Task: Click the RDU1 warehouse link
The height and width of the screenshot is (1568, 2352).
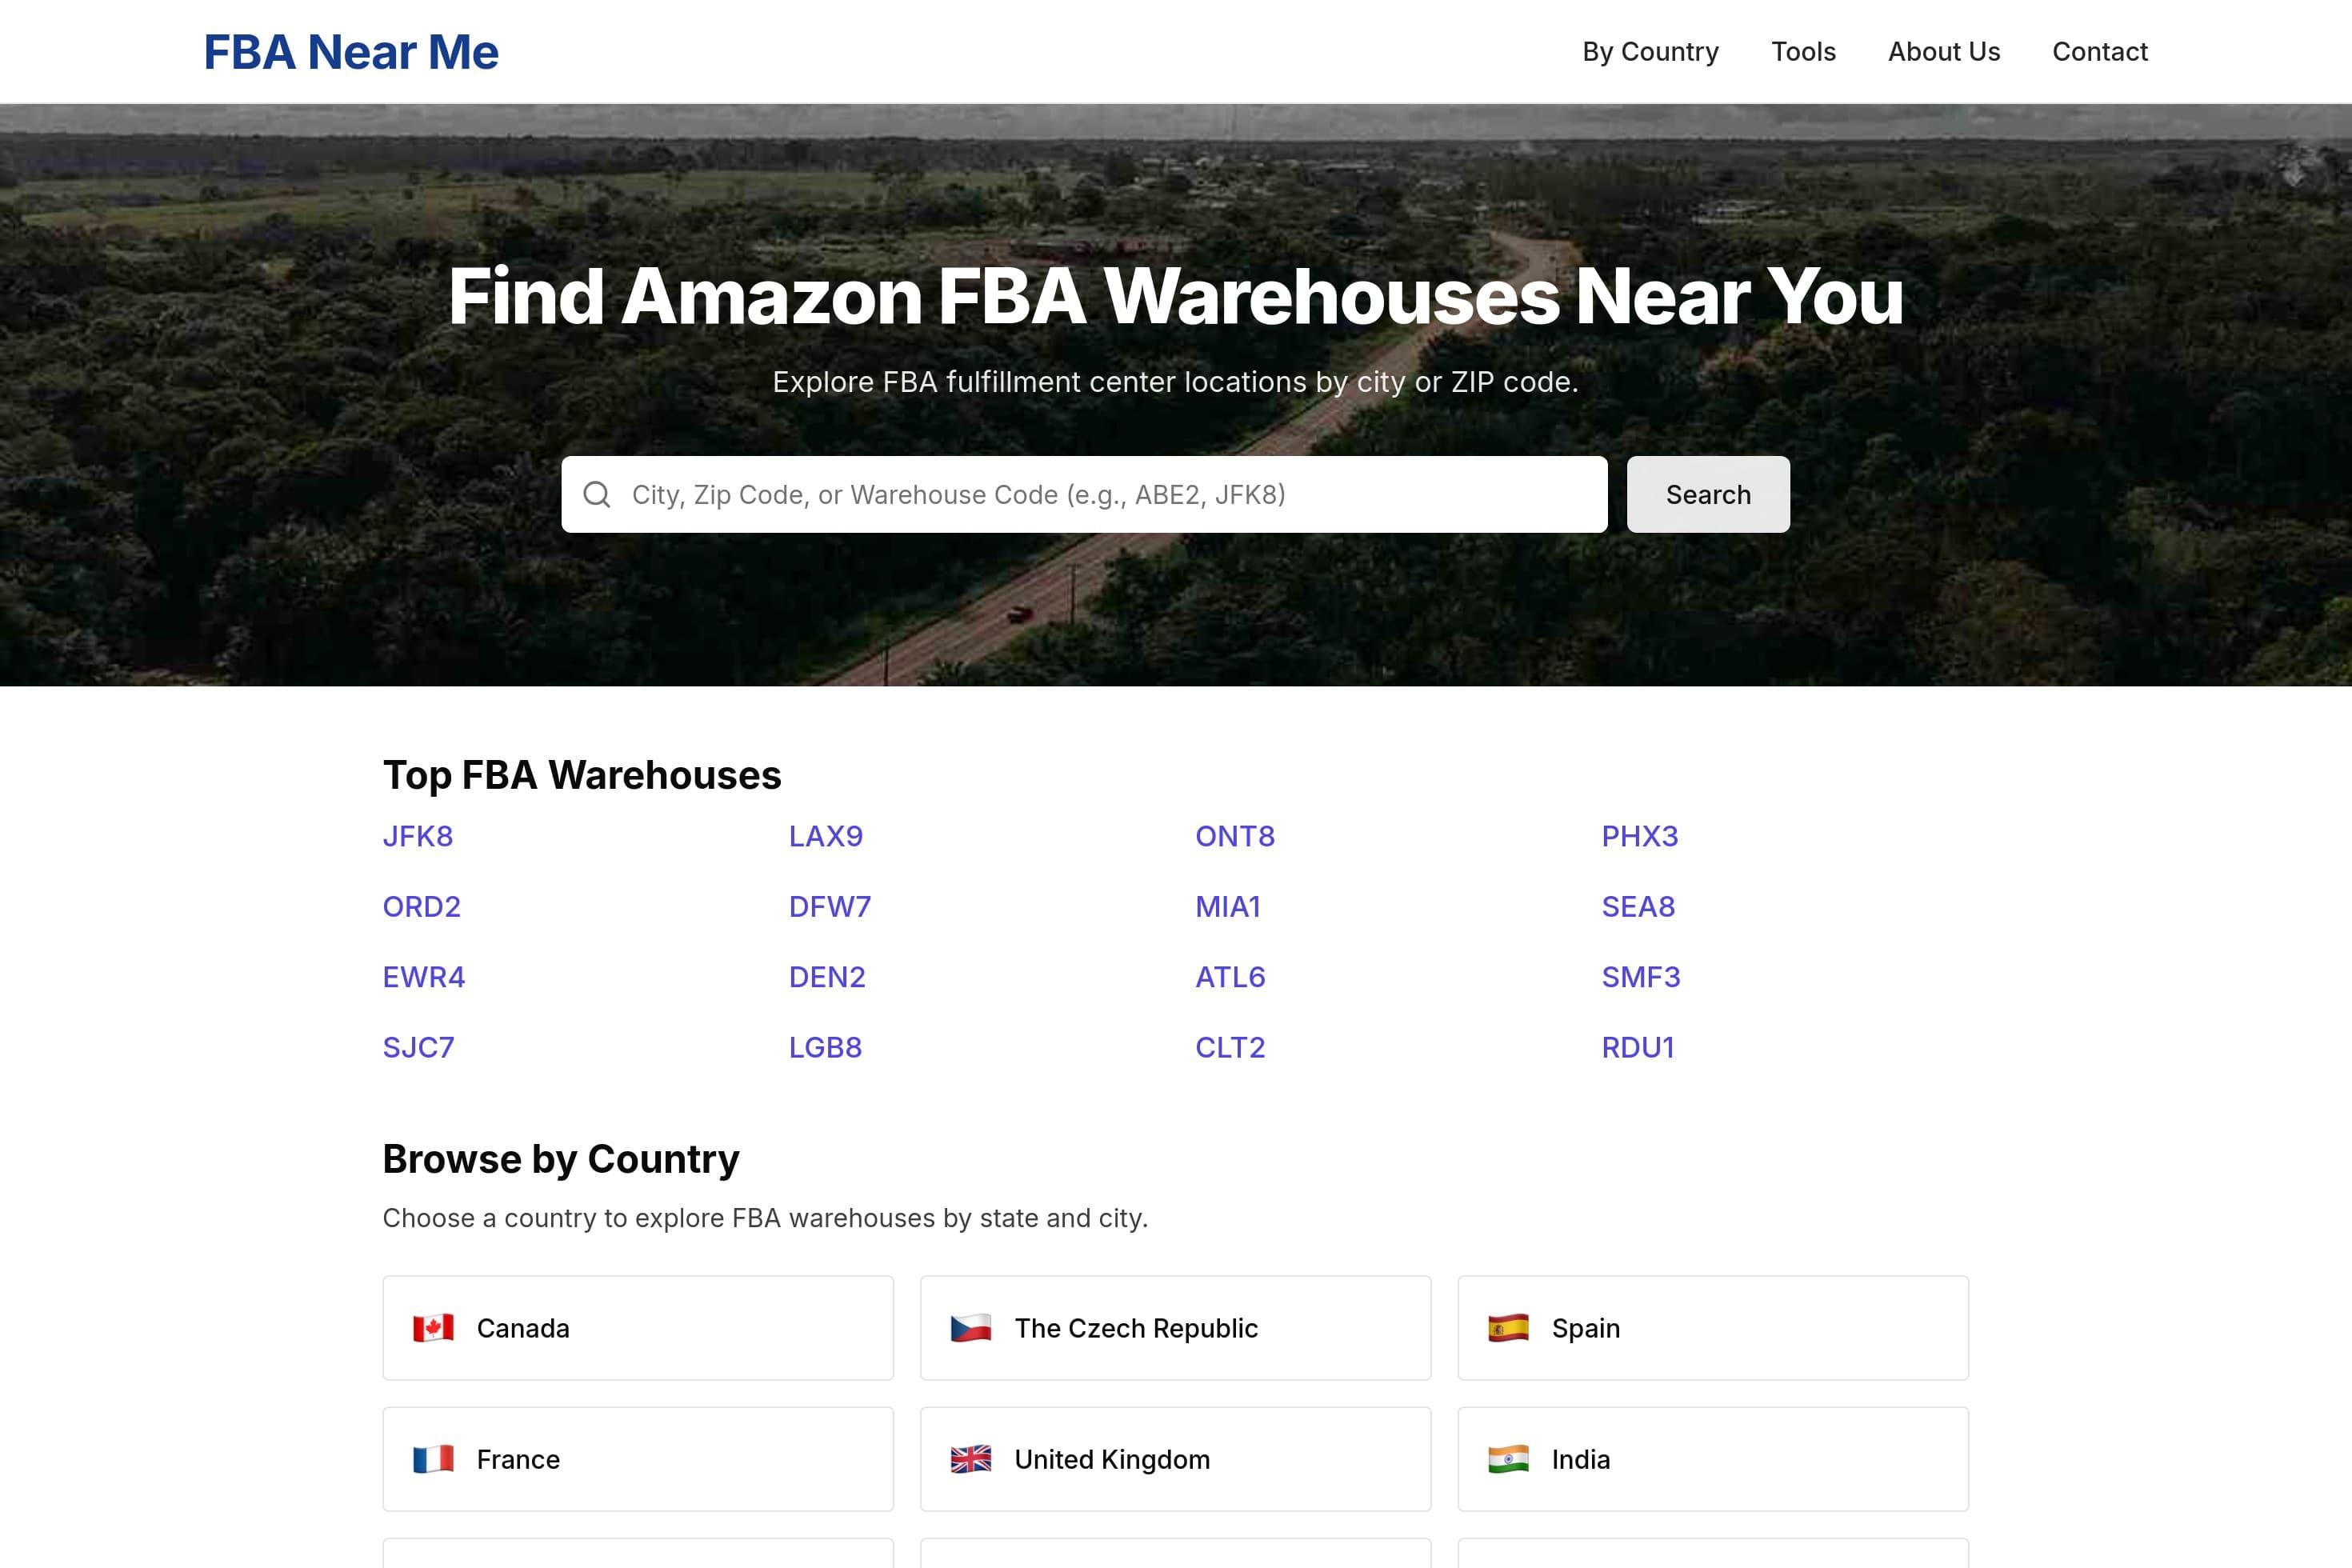Action: pos(1639,1047)
